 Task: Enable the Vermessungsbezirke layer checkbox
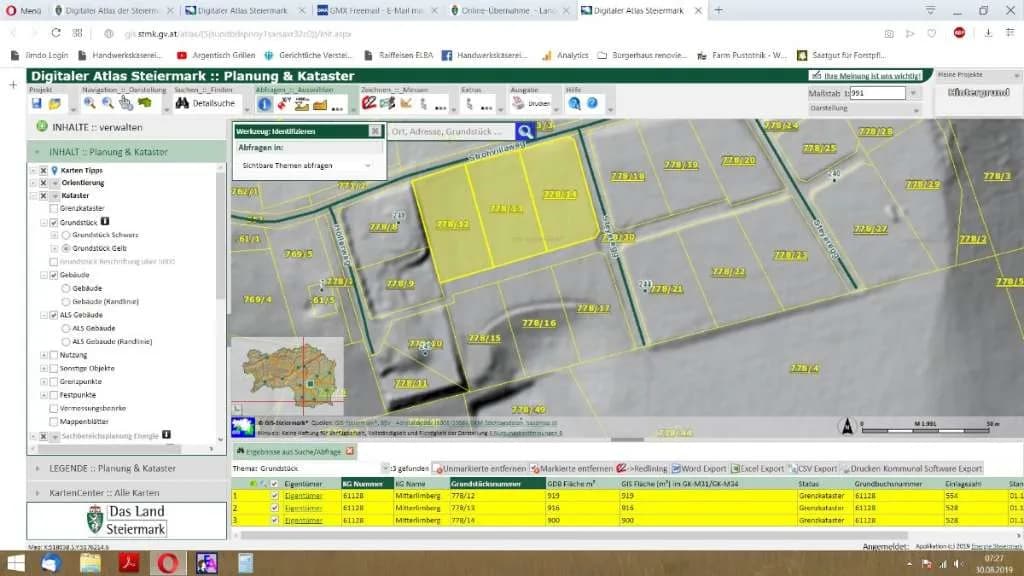click(x=54, y=408)
